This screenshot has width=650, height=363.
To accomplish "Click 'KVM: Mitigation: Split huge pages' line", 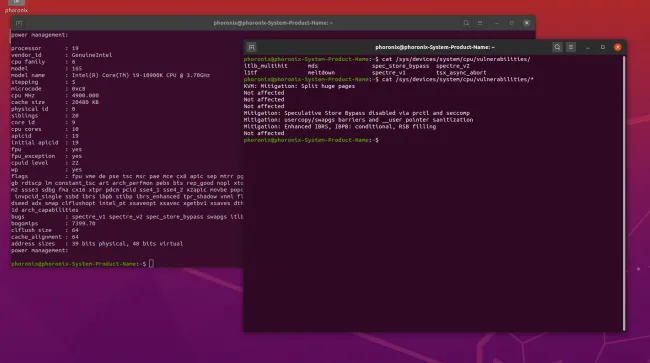I will tap(299, 86).
